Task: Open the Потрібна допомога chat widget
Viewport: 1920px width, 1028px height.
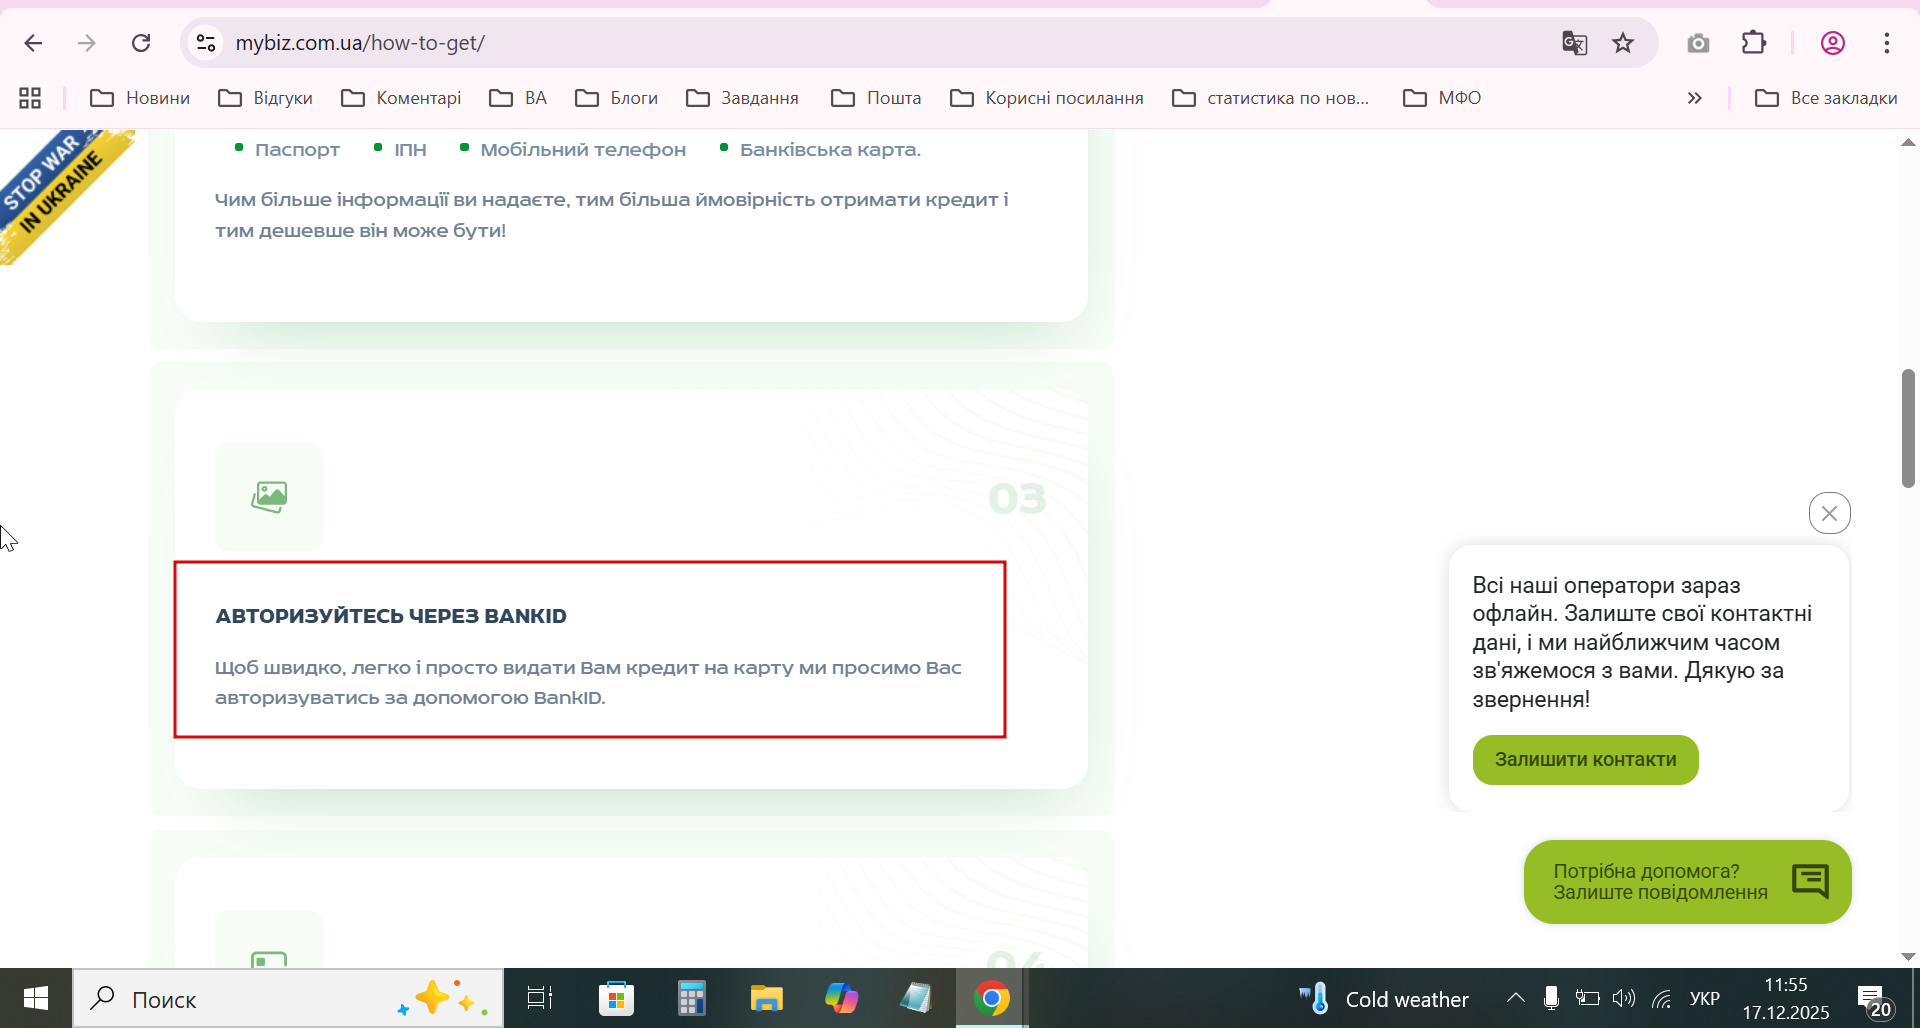Action: pos(1687,882)
